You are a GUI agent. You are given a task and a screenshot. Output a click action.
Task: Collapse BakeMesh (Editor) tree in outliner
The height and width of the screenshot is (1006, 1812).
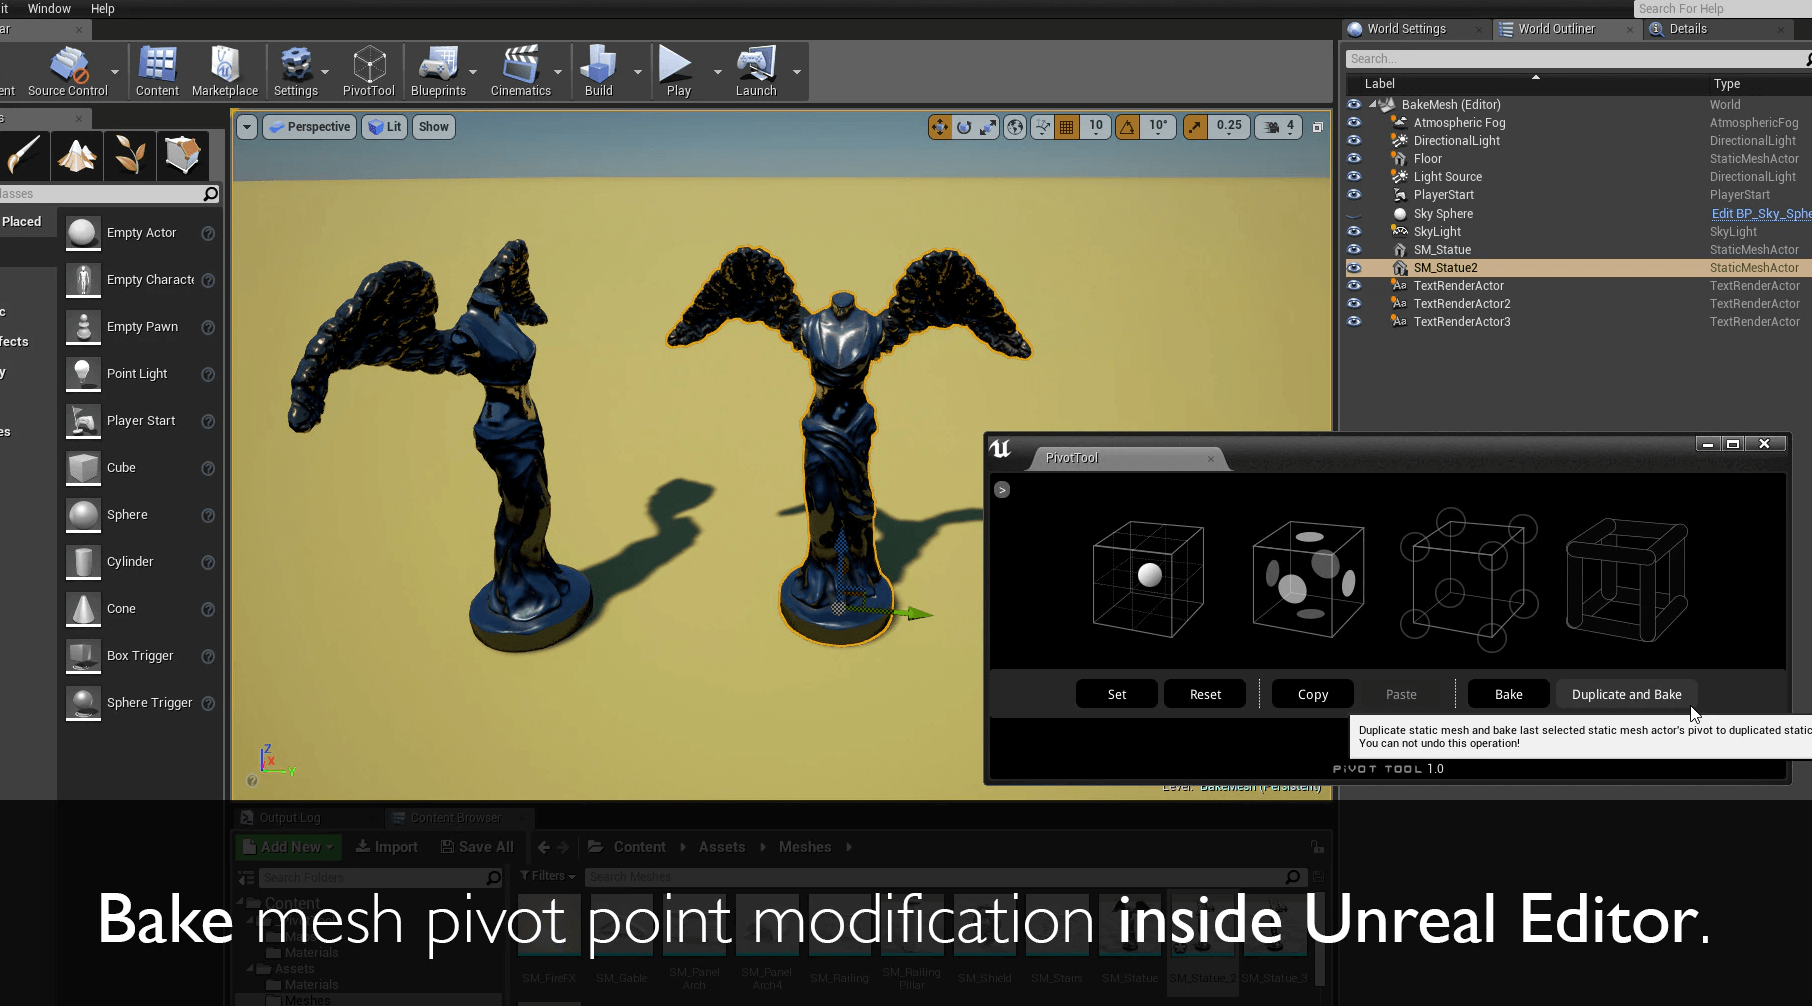pyautogui.click(x=1373, y=104)
